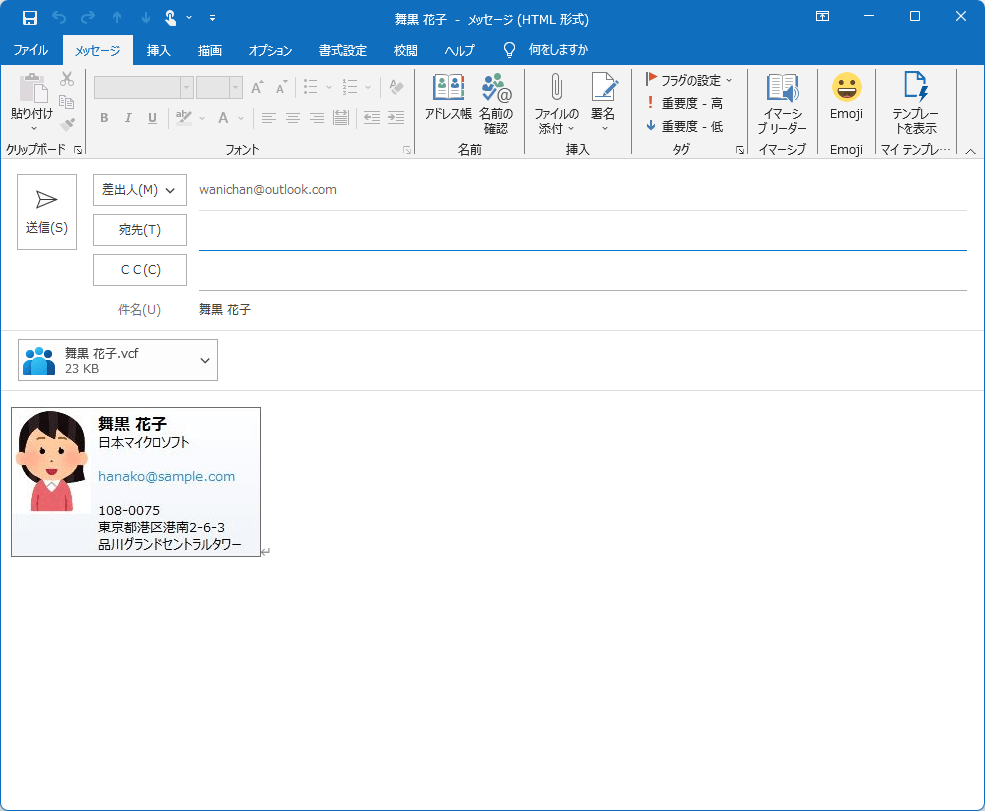This screenshot has height=811, width=985.
Task: Click the Save icon in title bar
Action: coord(29,18)
